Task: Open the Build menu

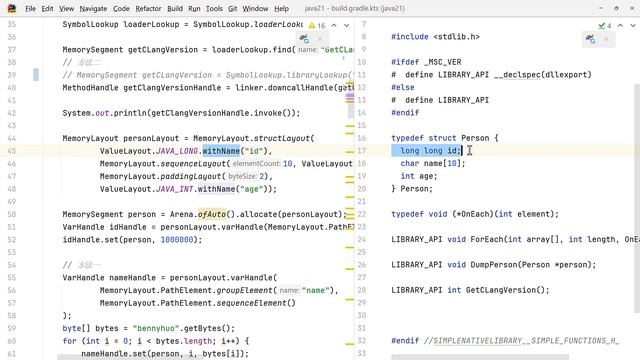Action: click(x=175, y=8)
